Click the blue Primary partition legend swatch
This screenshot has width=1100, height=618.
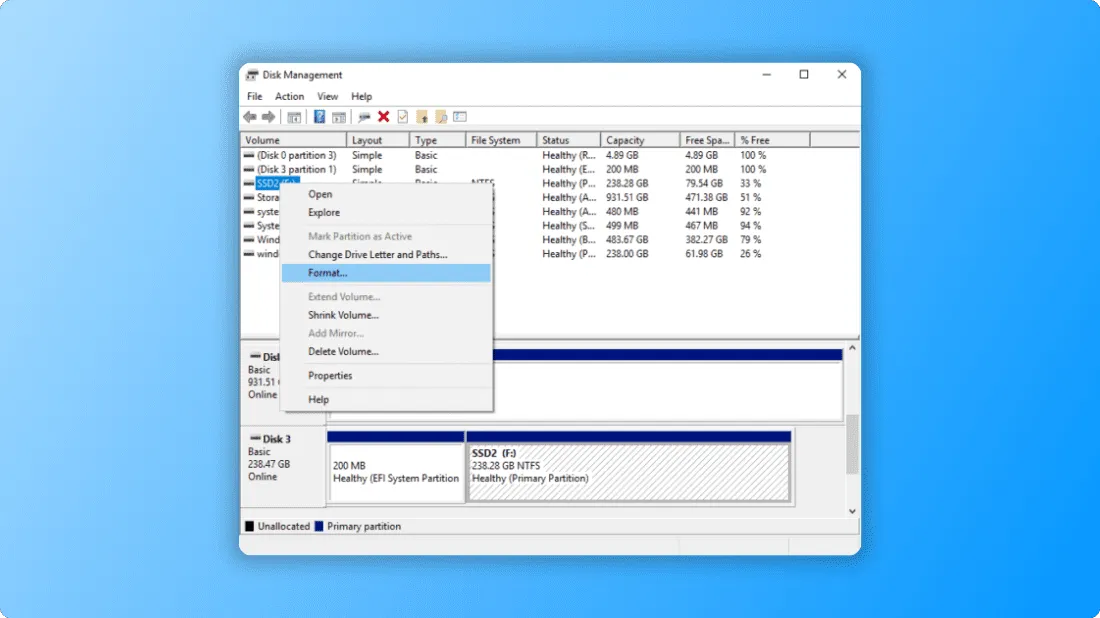point(318,526)
